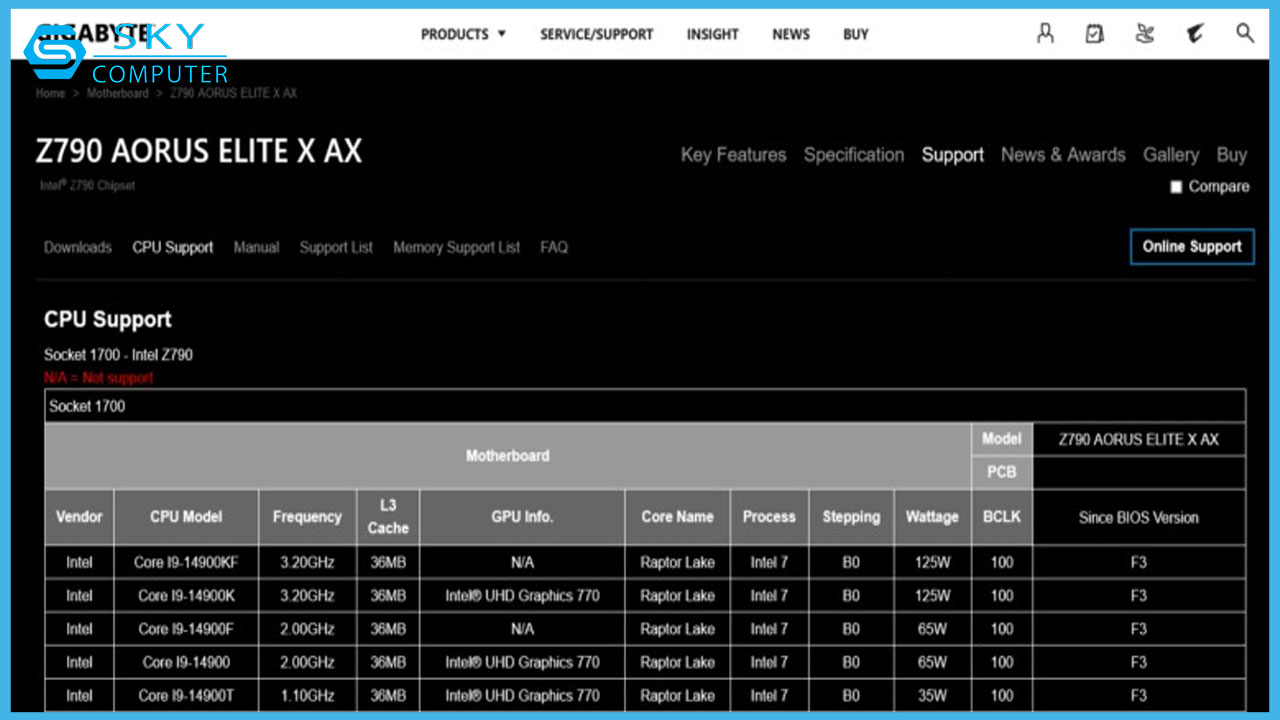The image size is (1280, 720).
Task: Click the Socket 1700 table header row
Action: click(x=645, y=406)
